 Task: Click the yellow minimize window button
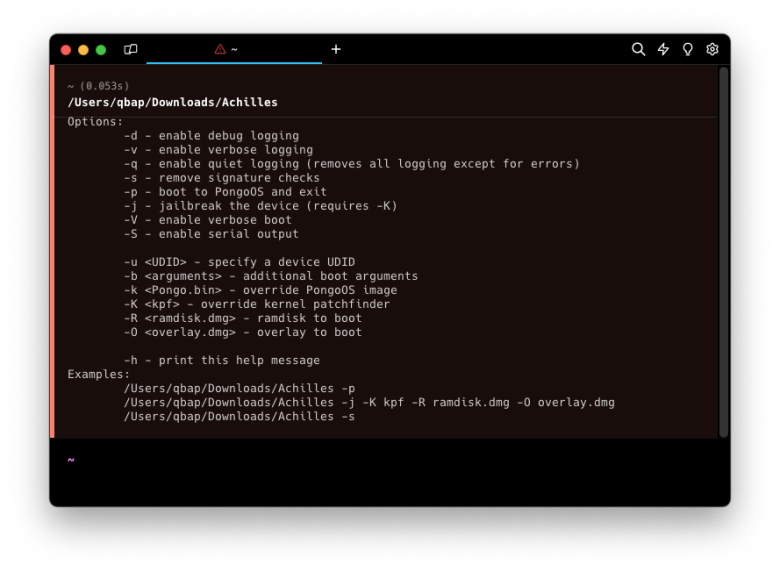[x=83, y=50]
